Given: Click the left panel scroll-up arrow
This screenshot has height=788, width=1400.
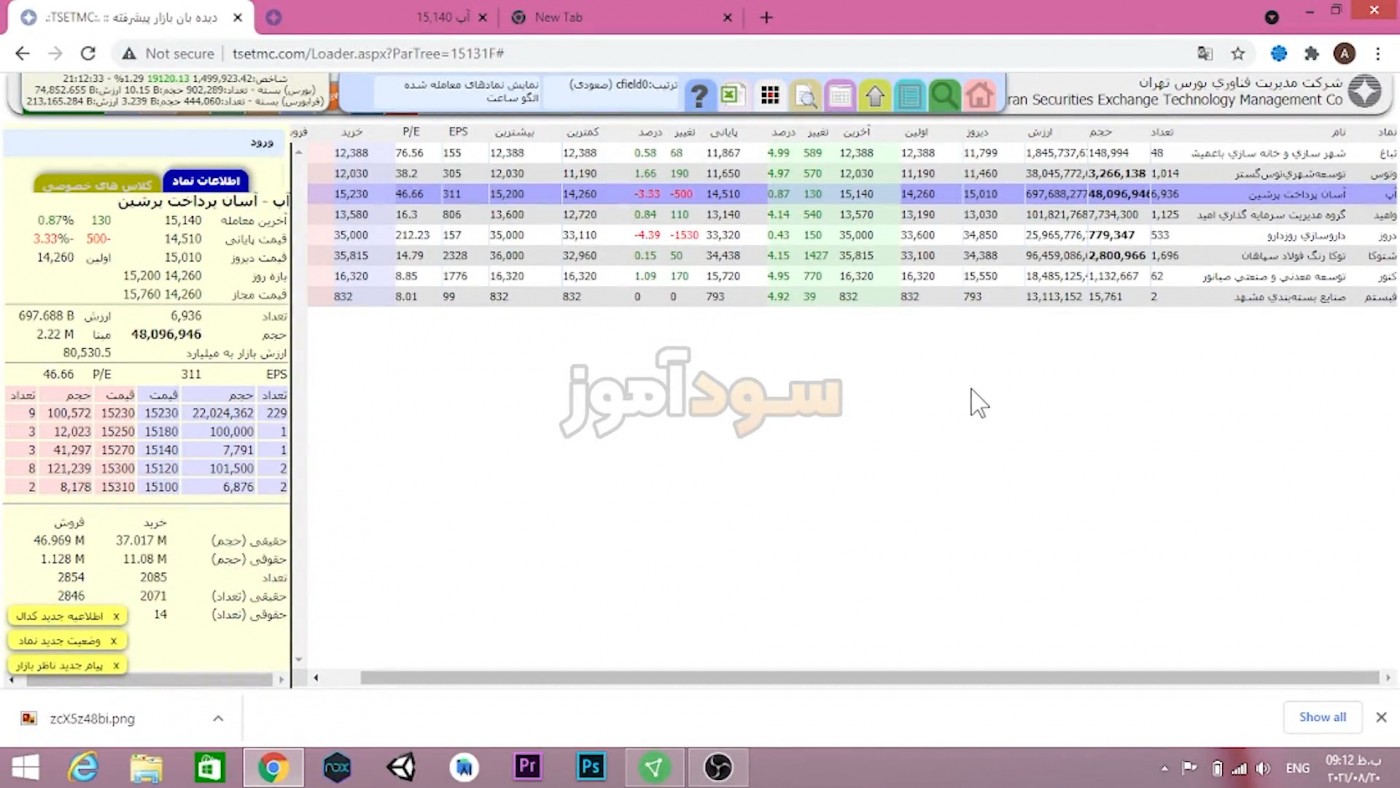Looking at the screenshot, I should click(298, 151).
